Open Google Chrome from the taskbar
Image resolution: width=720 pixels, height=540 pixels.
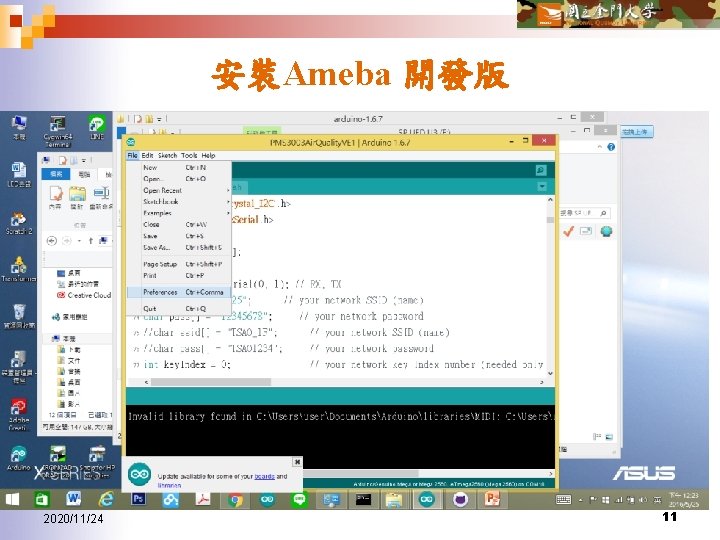(235, 499)
